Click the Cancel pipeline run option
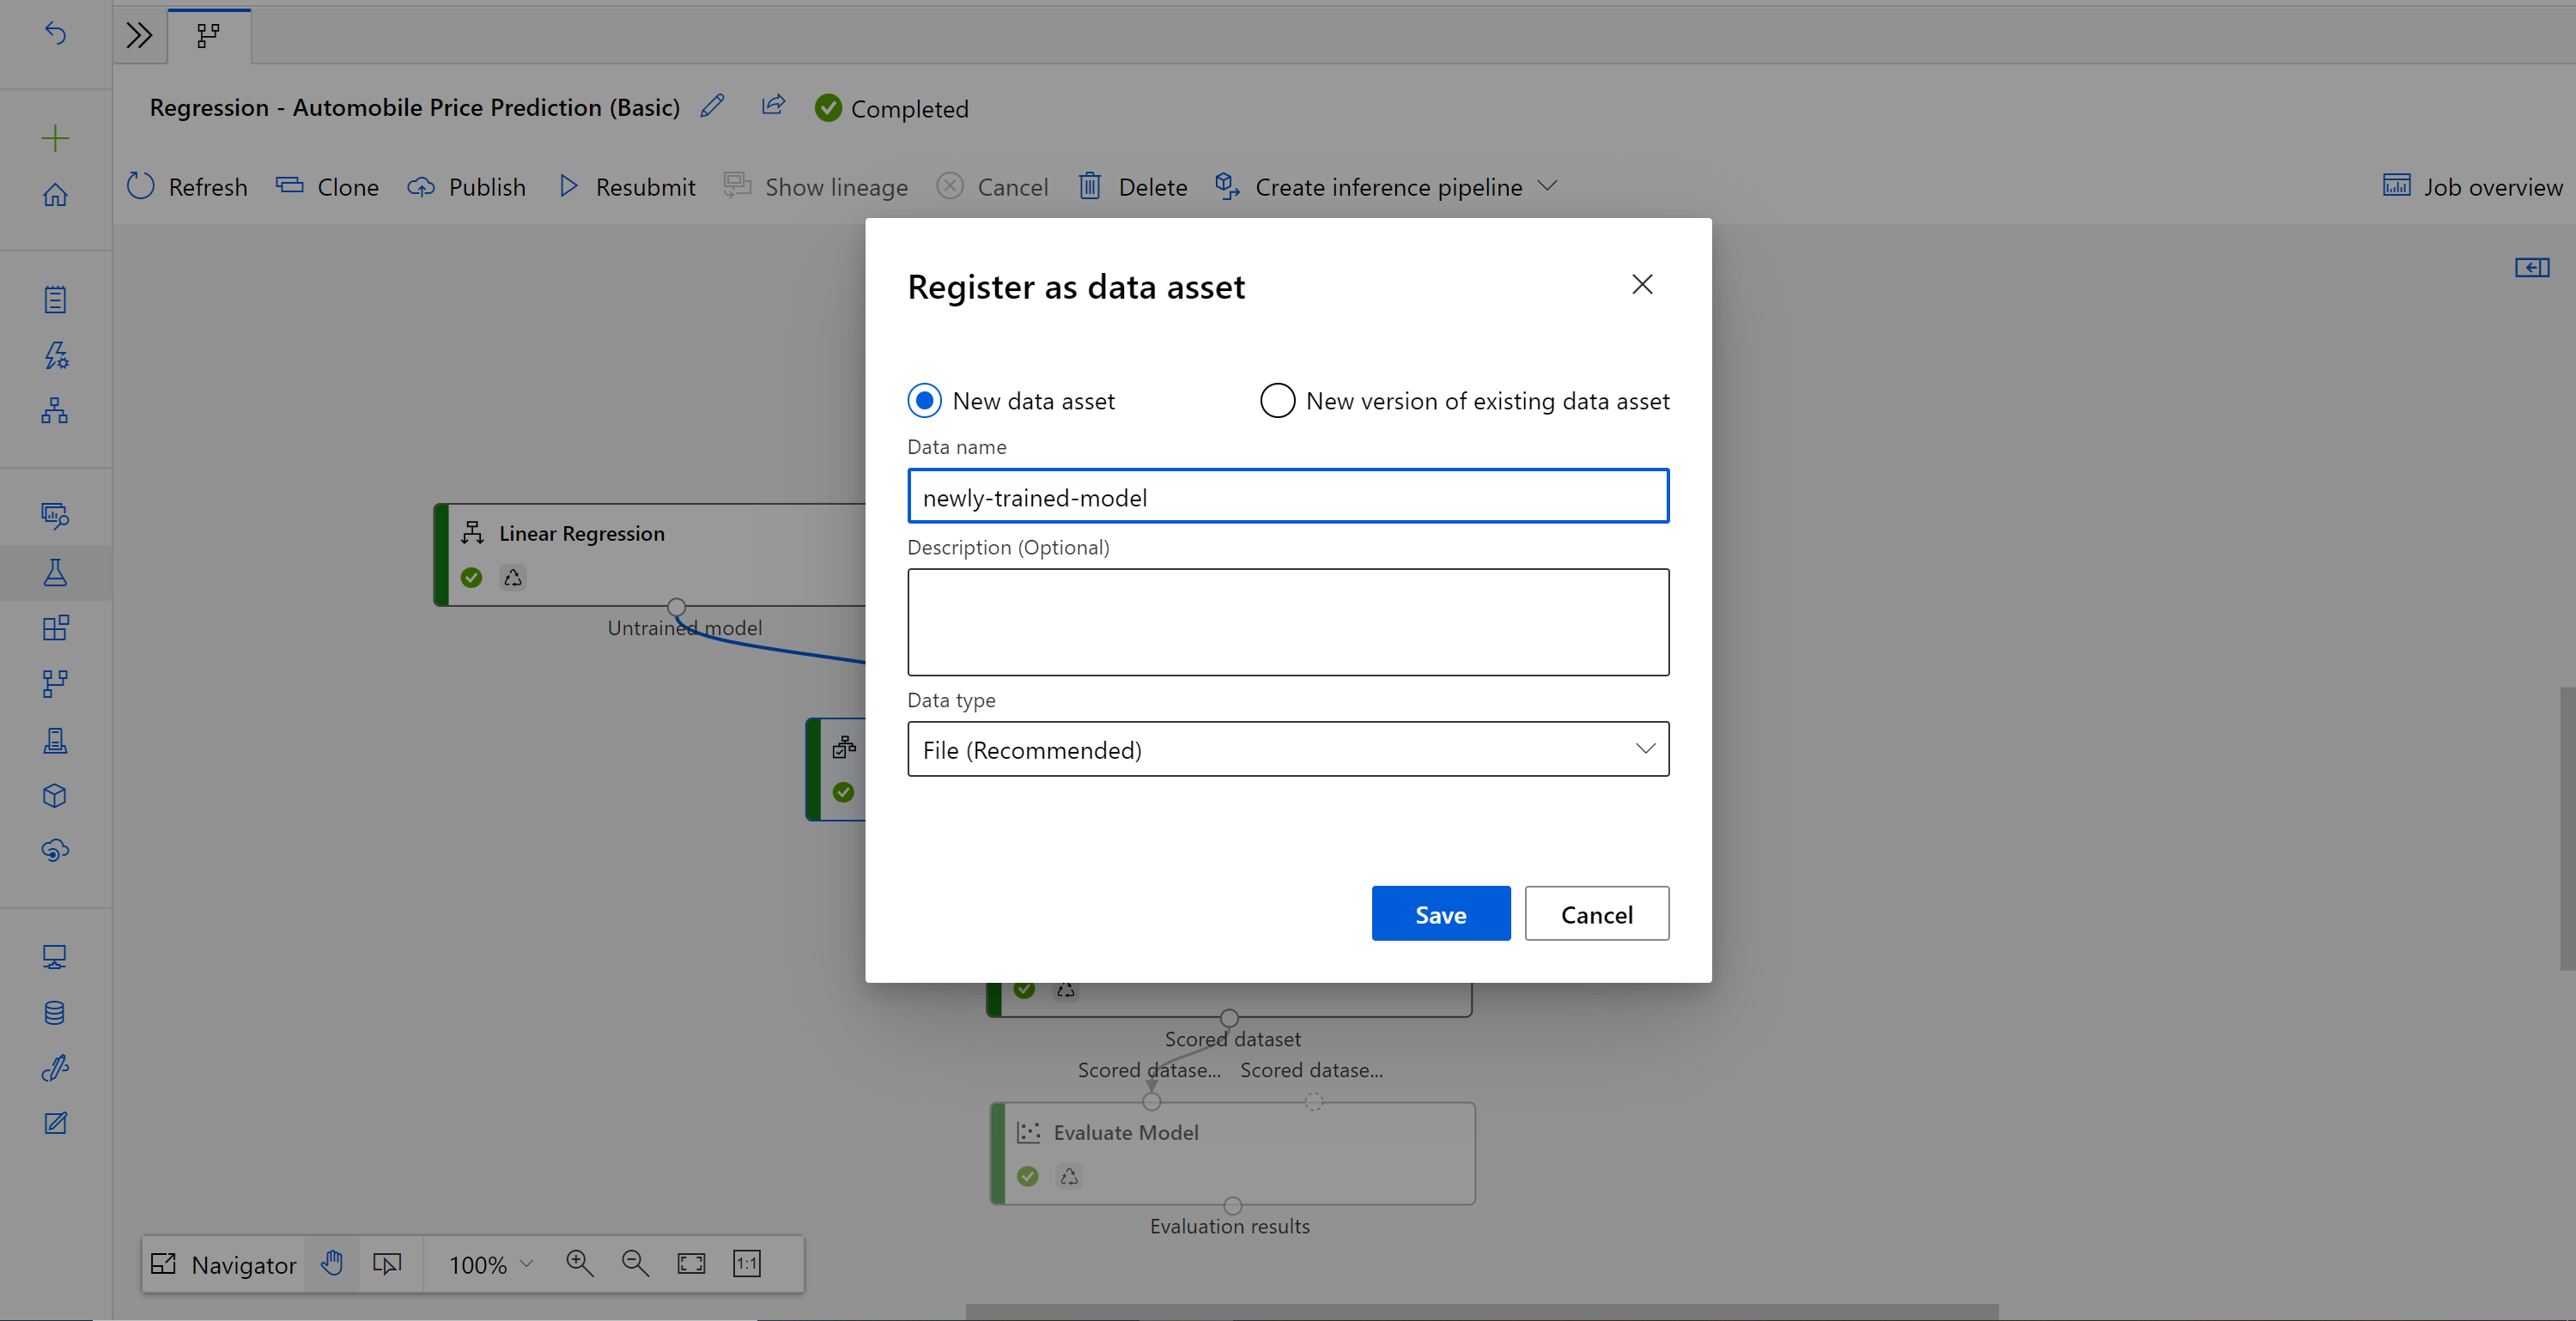2576x1321 pixels. pyautogui.click(x=996, y=185)
